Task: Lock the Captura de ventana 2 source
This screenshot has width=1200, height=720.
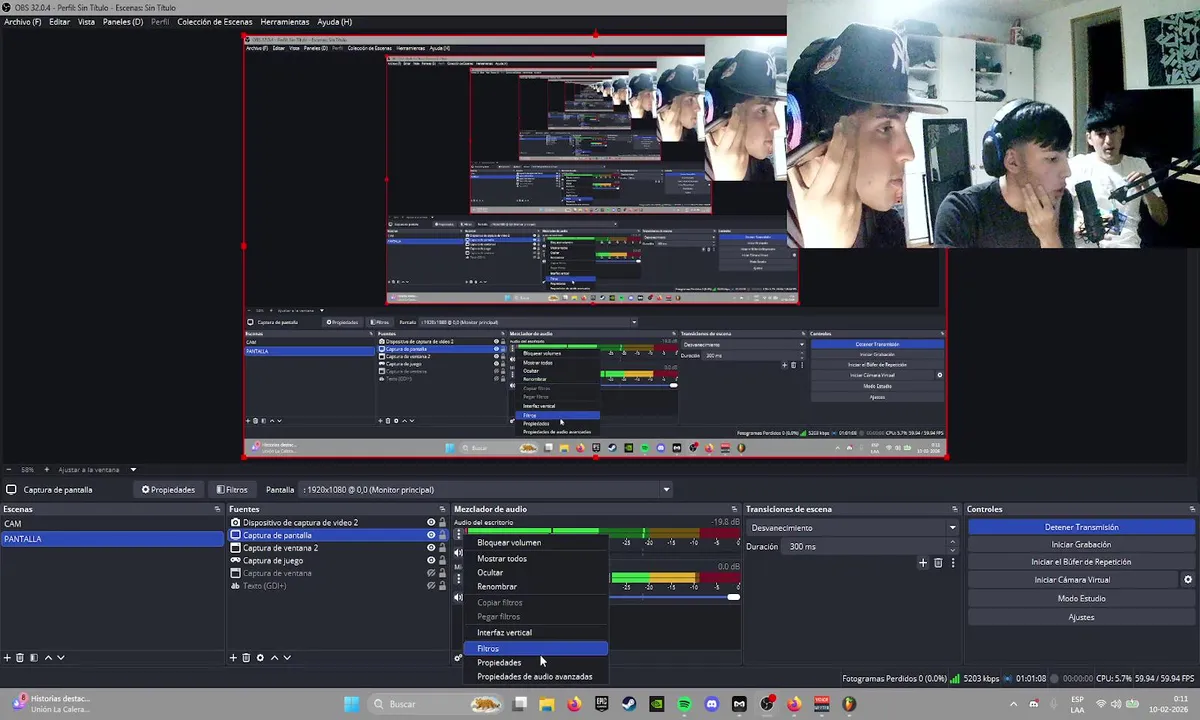Action: click(443, 548)
